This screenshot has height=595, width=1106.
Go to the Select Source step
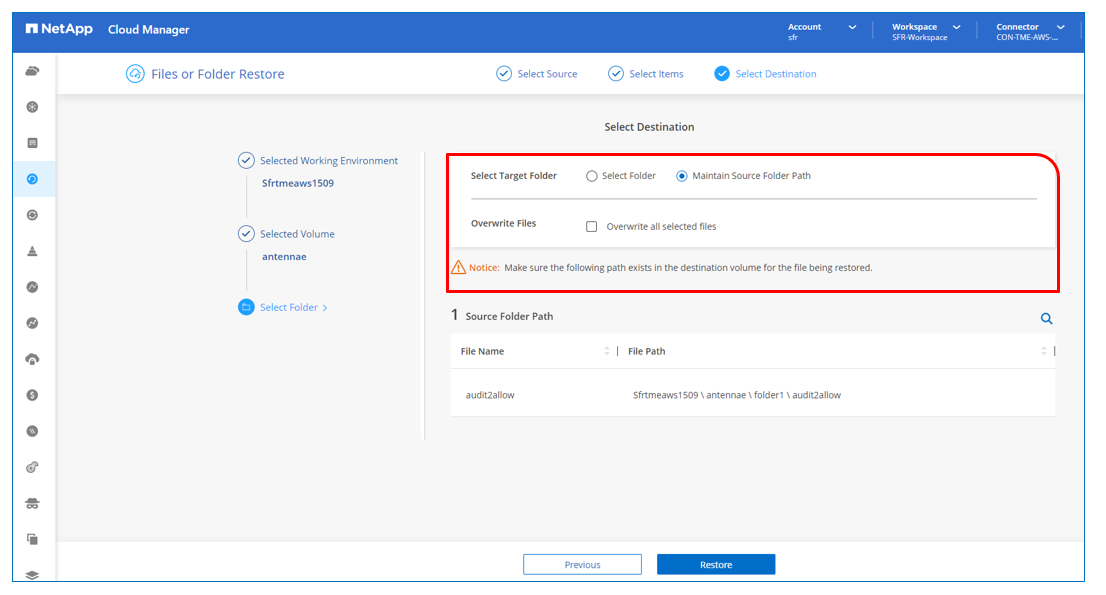(538, 74)
